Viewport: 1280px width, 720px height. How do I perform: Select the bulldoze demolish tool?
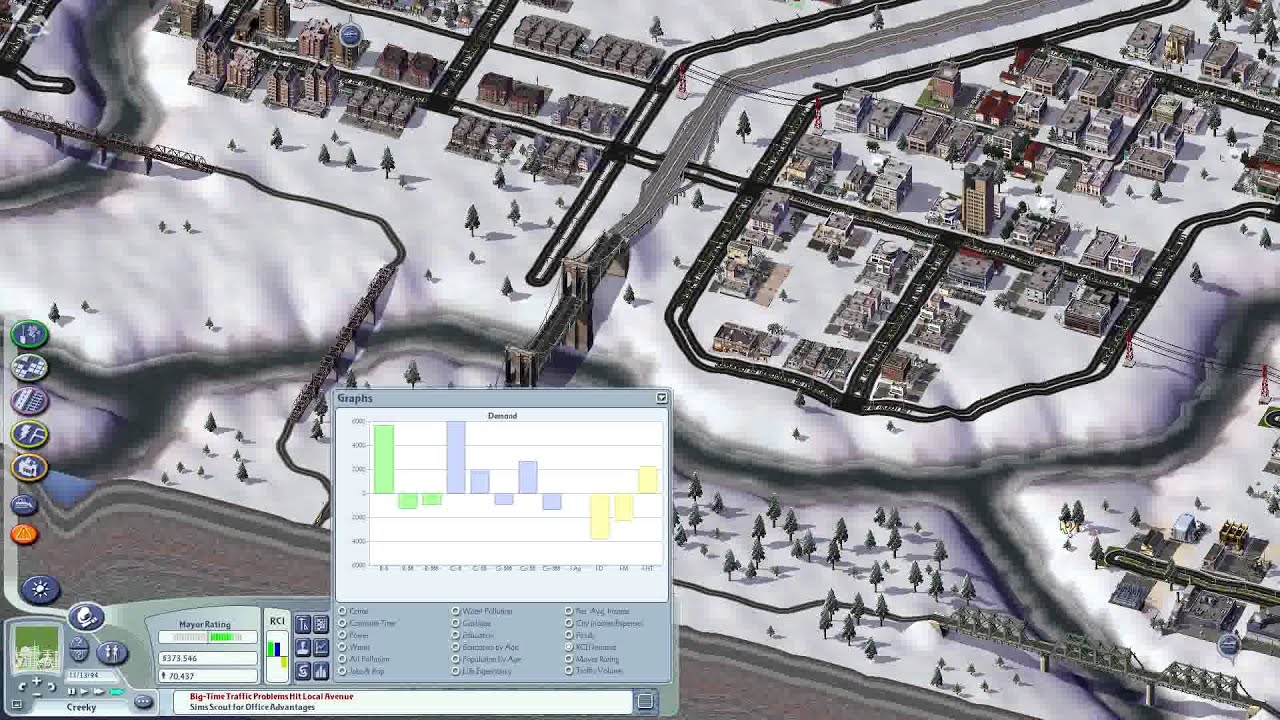(x=25, y=504)
